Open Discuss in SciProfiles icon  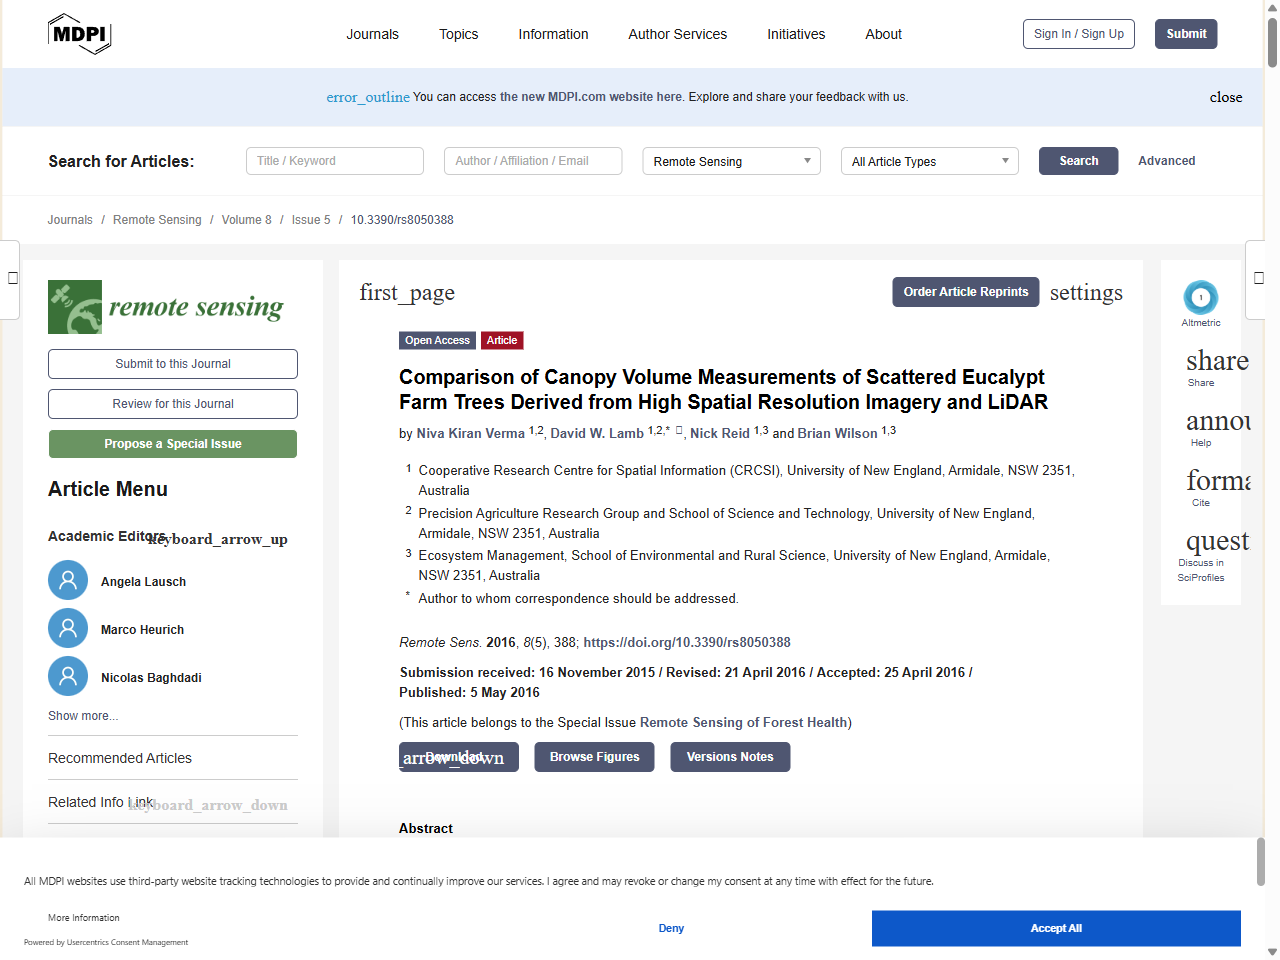(x=1216, y=543)
